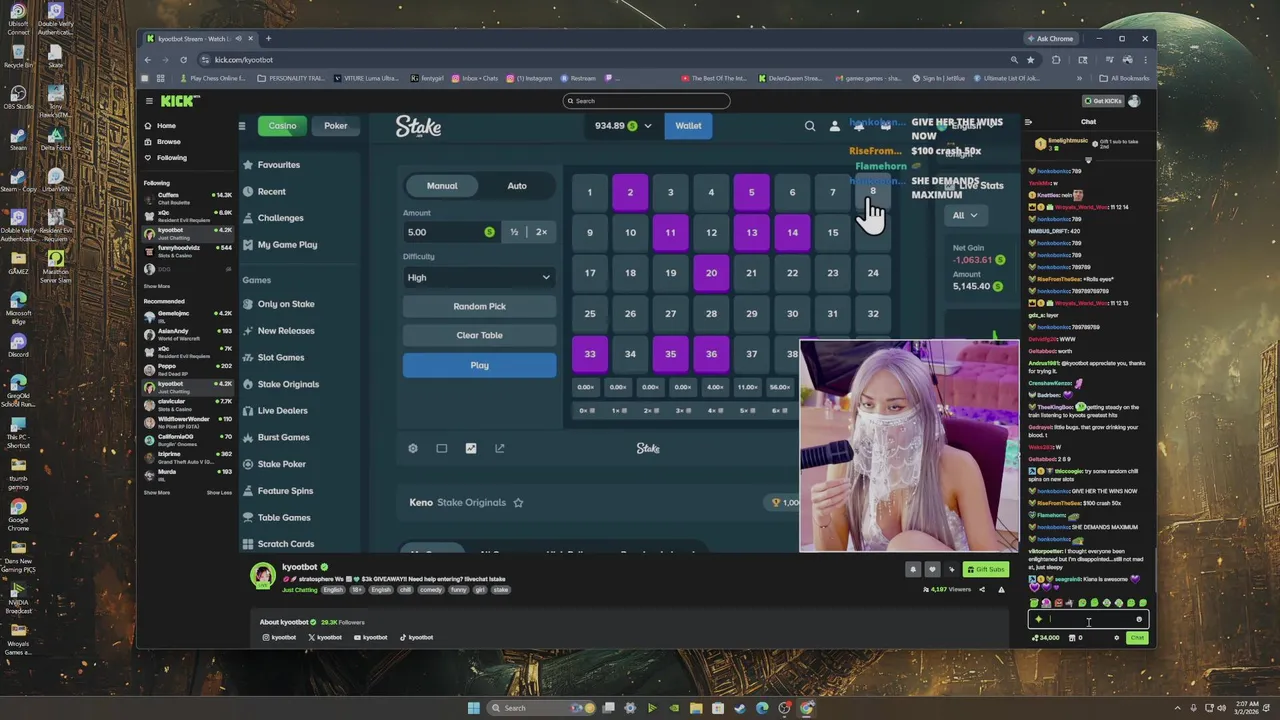Bookmark this page with Chrome star icon
The image size is (1280, 720).
pyautogui.click(x=1030, y=59)
